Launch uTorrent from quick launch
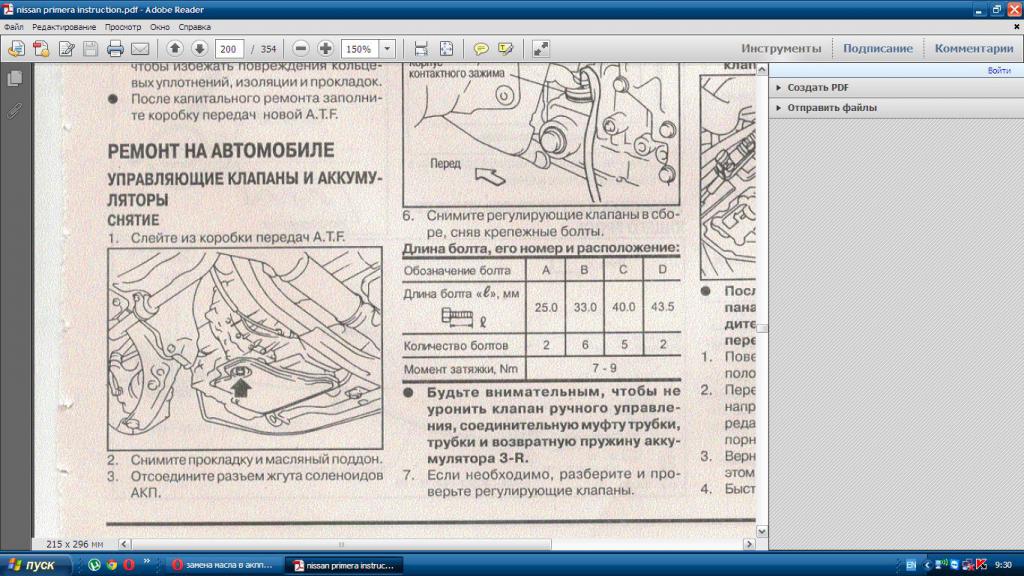Viewport: 1024px width, 576px height. (x=94, y=565)
